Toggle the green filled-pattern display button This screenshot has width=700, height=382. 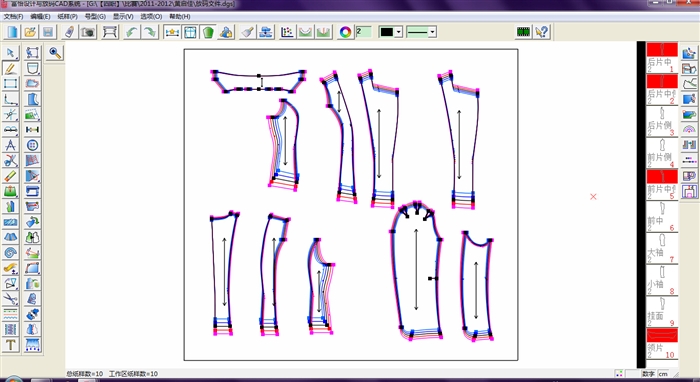pyautogui.click(x=208, y=32)
